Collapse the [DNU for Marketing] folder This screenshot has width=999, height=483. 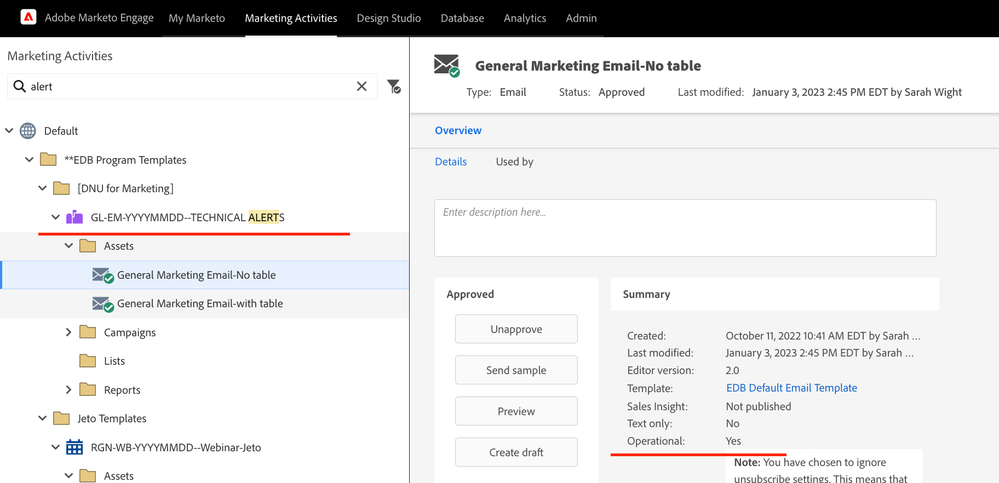[x=42, y=188]
